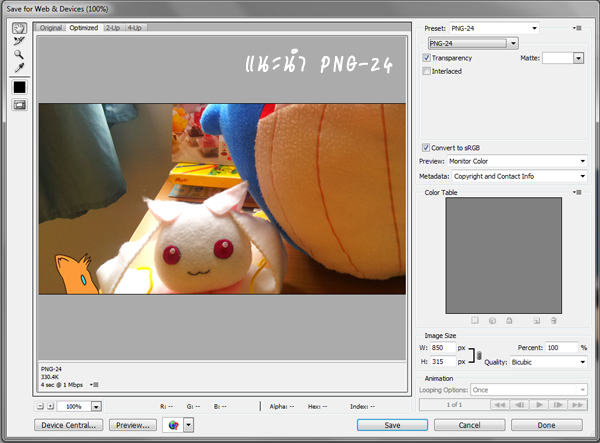
Task: Click the Save button
Action: pos(392,425)
